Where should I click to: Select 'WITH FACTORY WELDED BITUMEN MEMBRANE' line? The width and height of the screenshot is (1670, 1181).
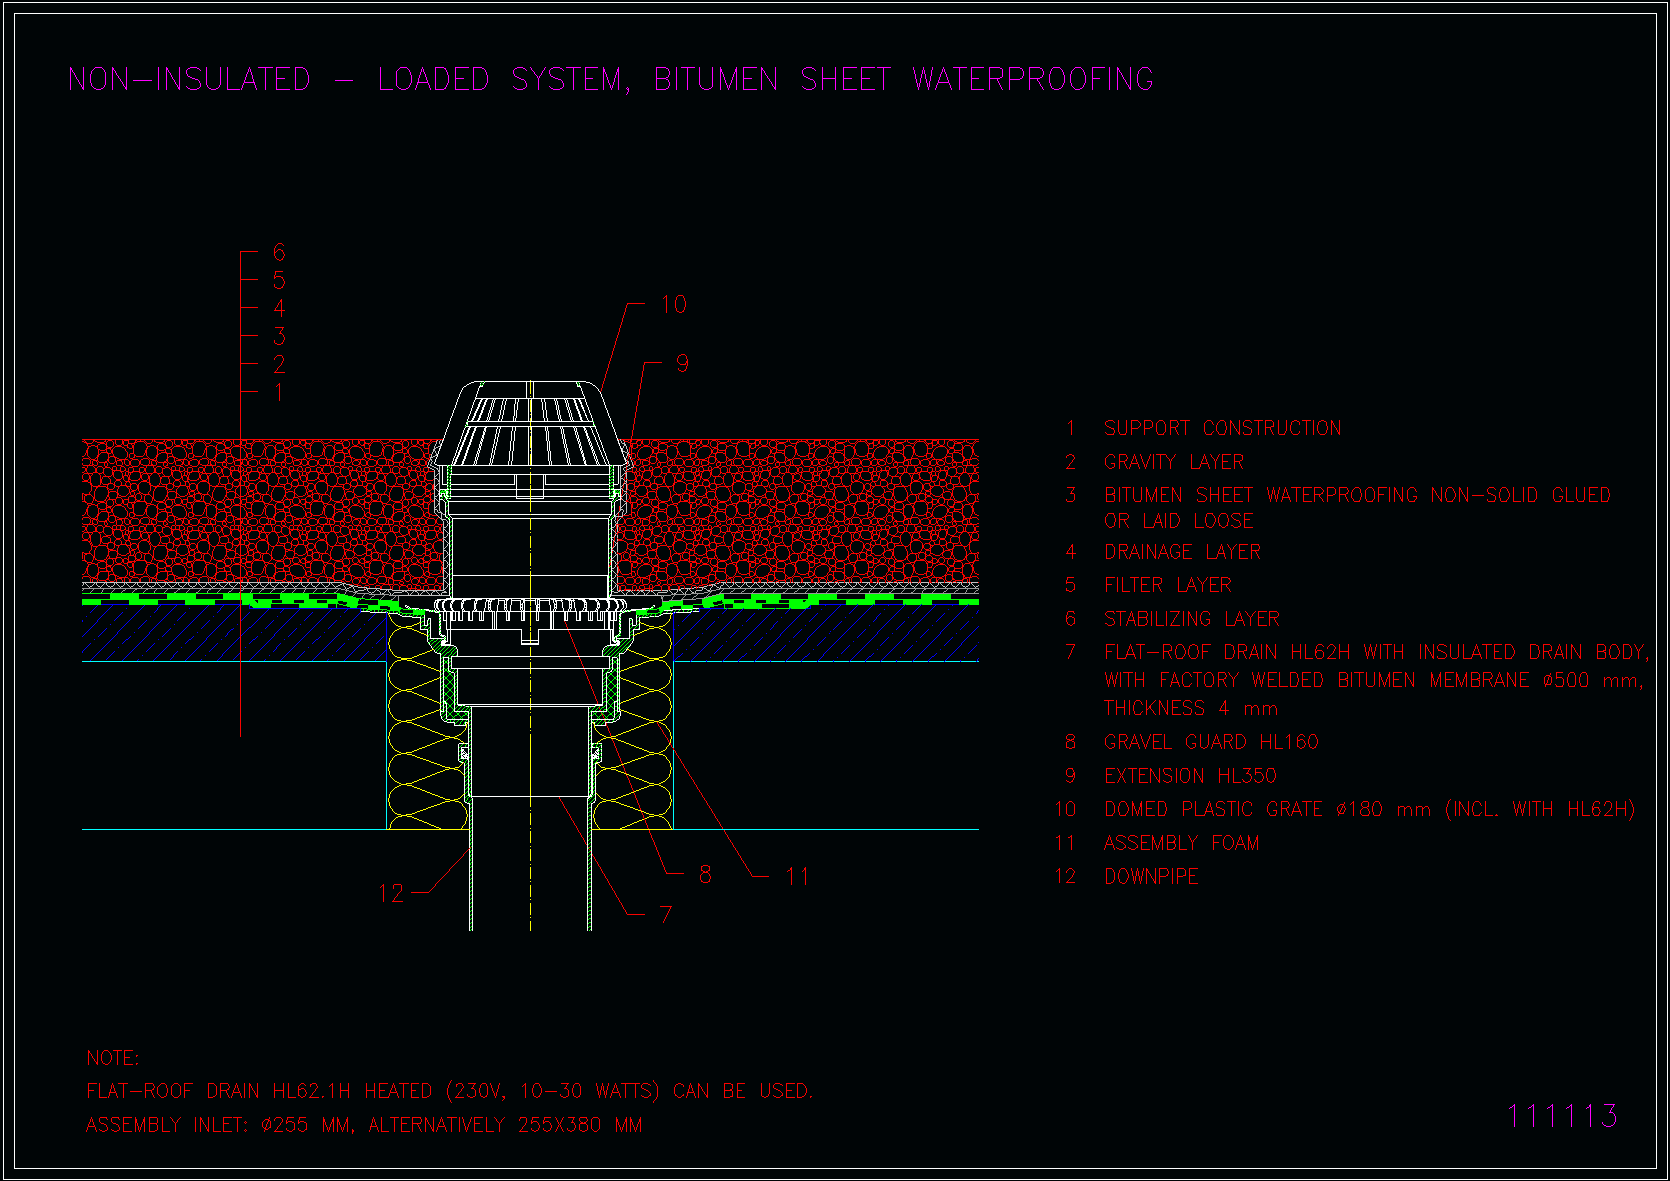coord(1373,681)
